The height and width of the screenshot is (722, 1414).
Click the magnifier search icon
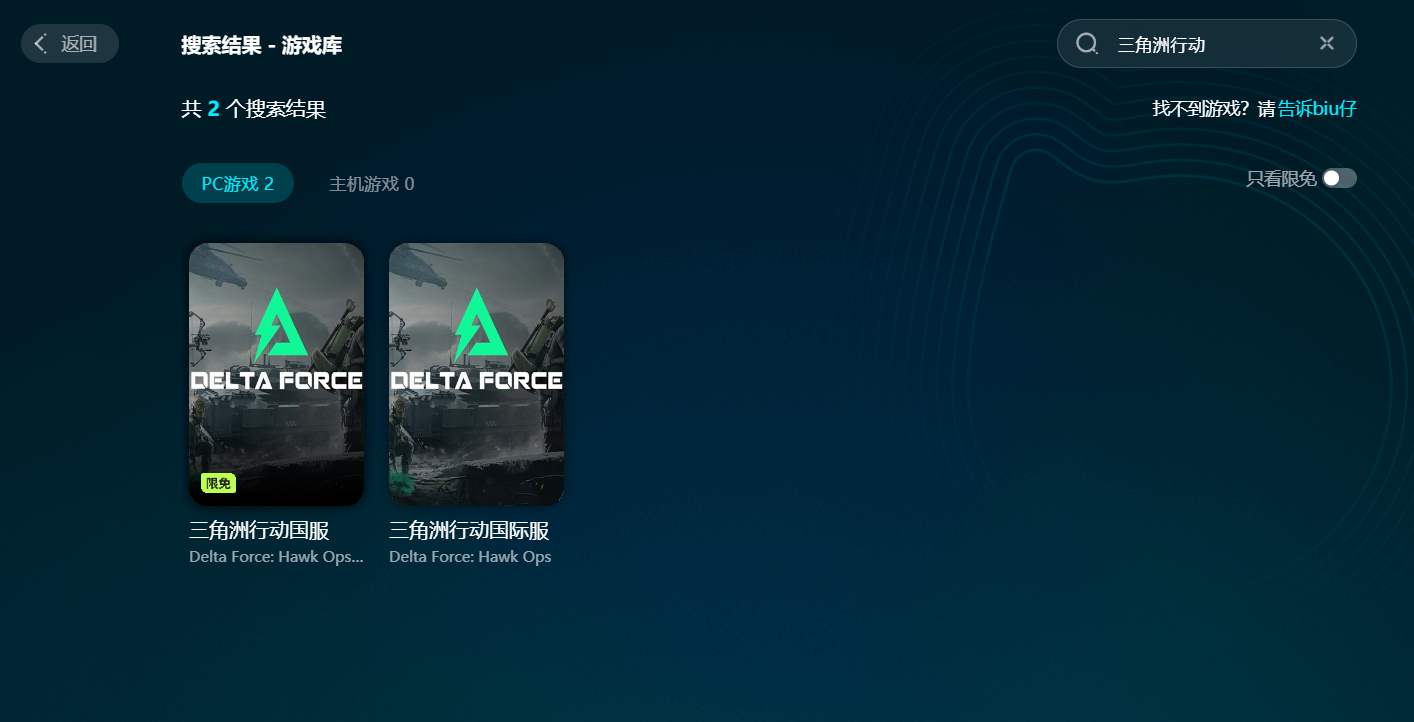coord(1087,44)
